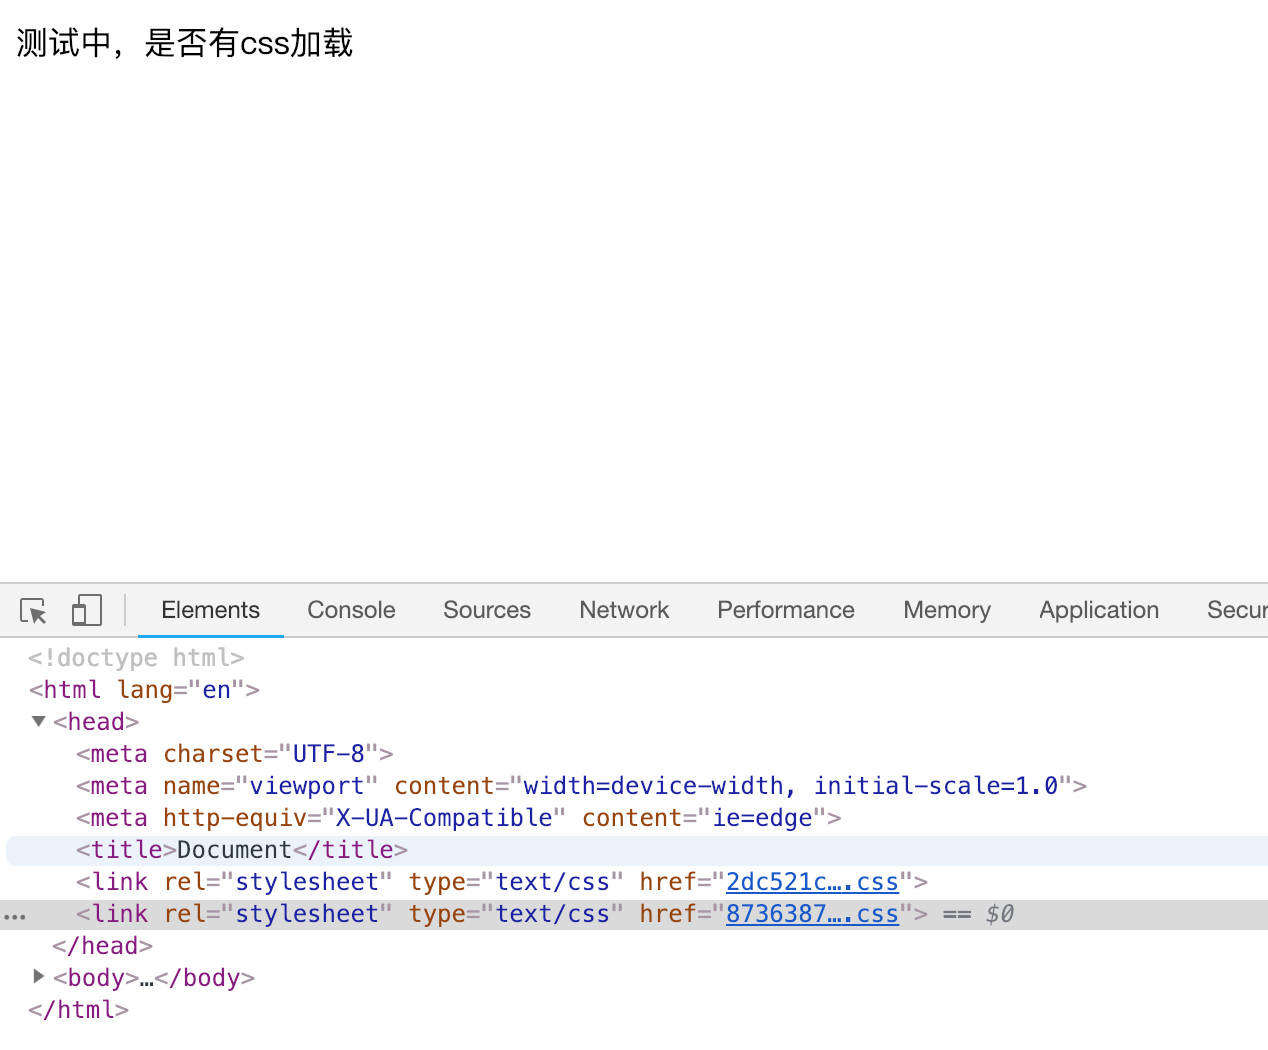
Task: Follow the 2dc521c….css stylesheet link
Action: click(x=812, y=882)
